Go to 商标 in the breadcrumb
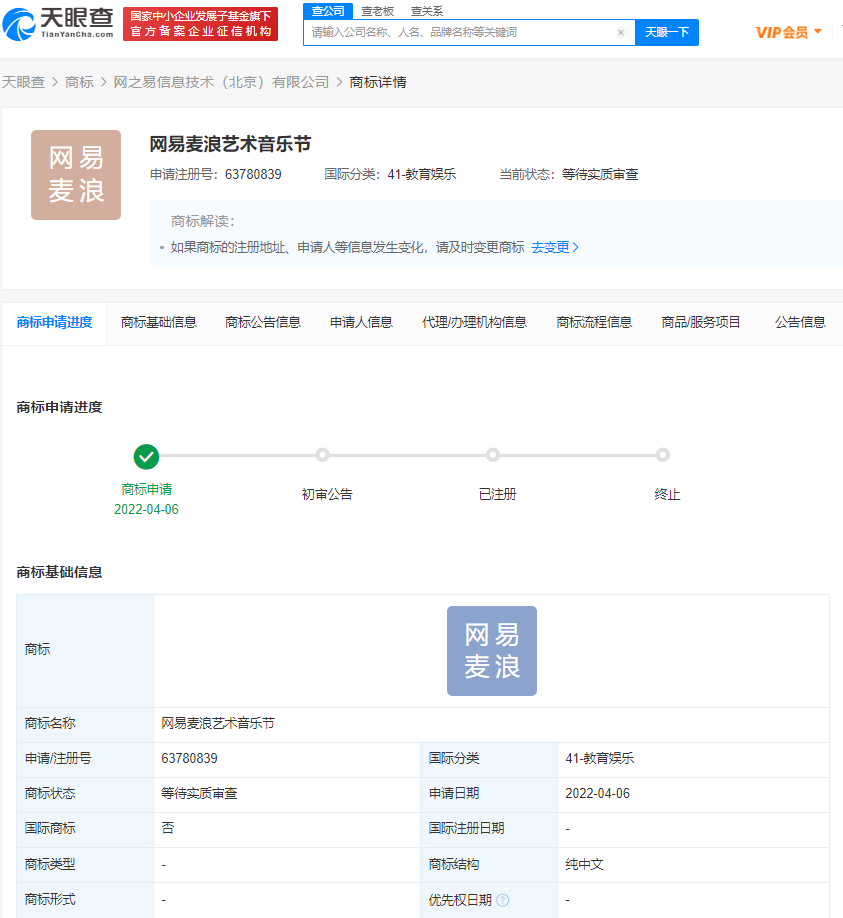Image resolution: width=843 pixels, height=918 pixels. tap(80, 82)
